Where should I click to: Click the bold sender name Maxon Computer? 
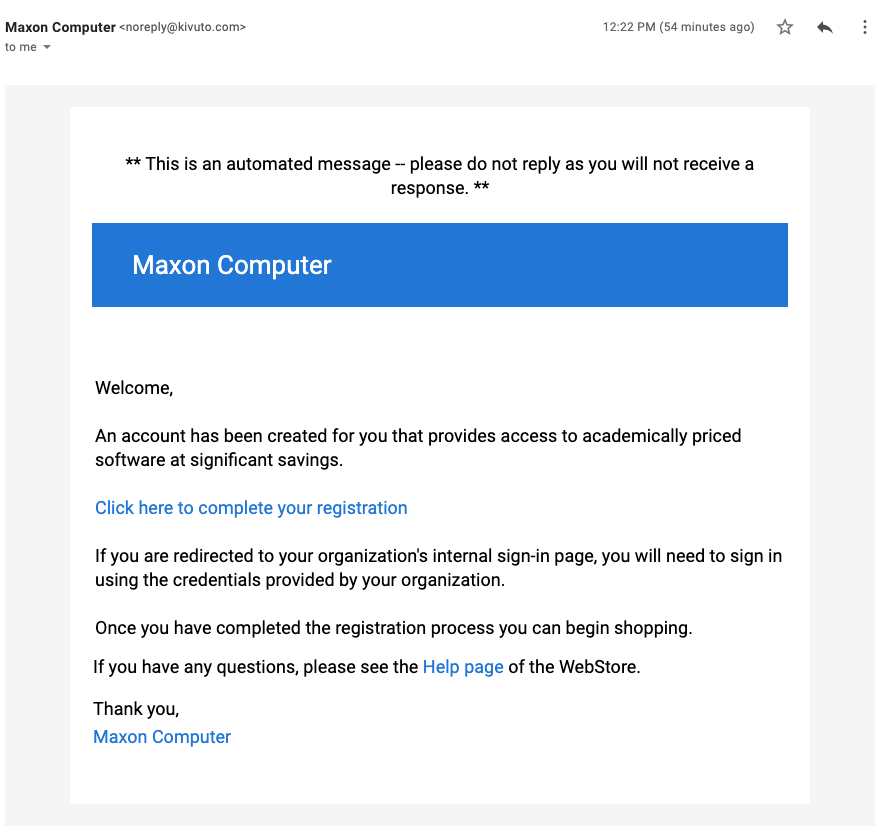tap(60, 27)
